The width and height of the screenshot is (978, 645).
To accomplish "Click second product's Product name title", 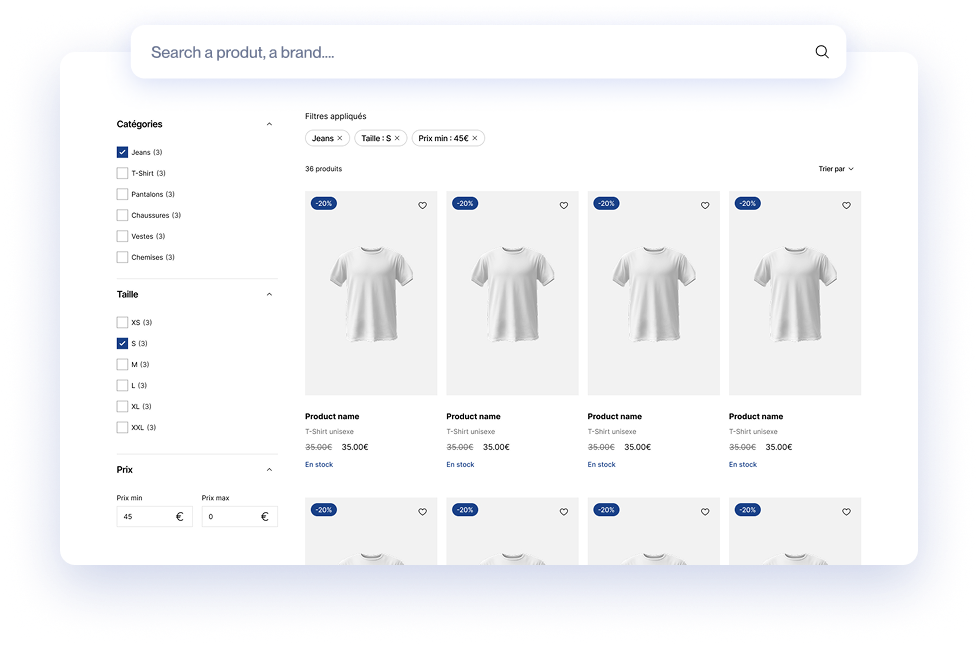I will pos(473,417).
